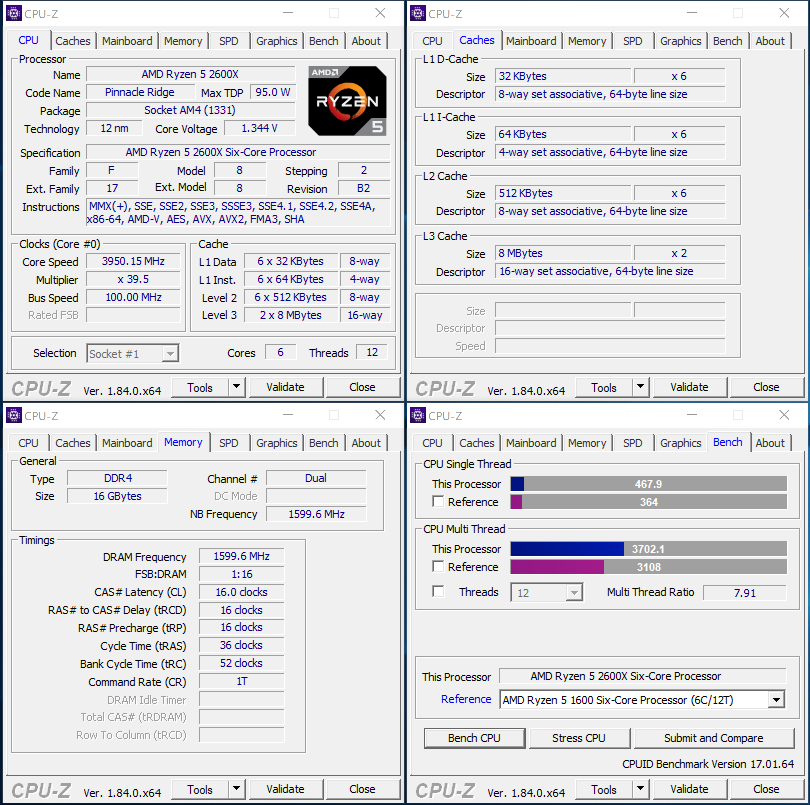Enable the Reference checkbox under CPU Multi Thread
Screen dimensions: 810x805
438,567
